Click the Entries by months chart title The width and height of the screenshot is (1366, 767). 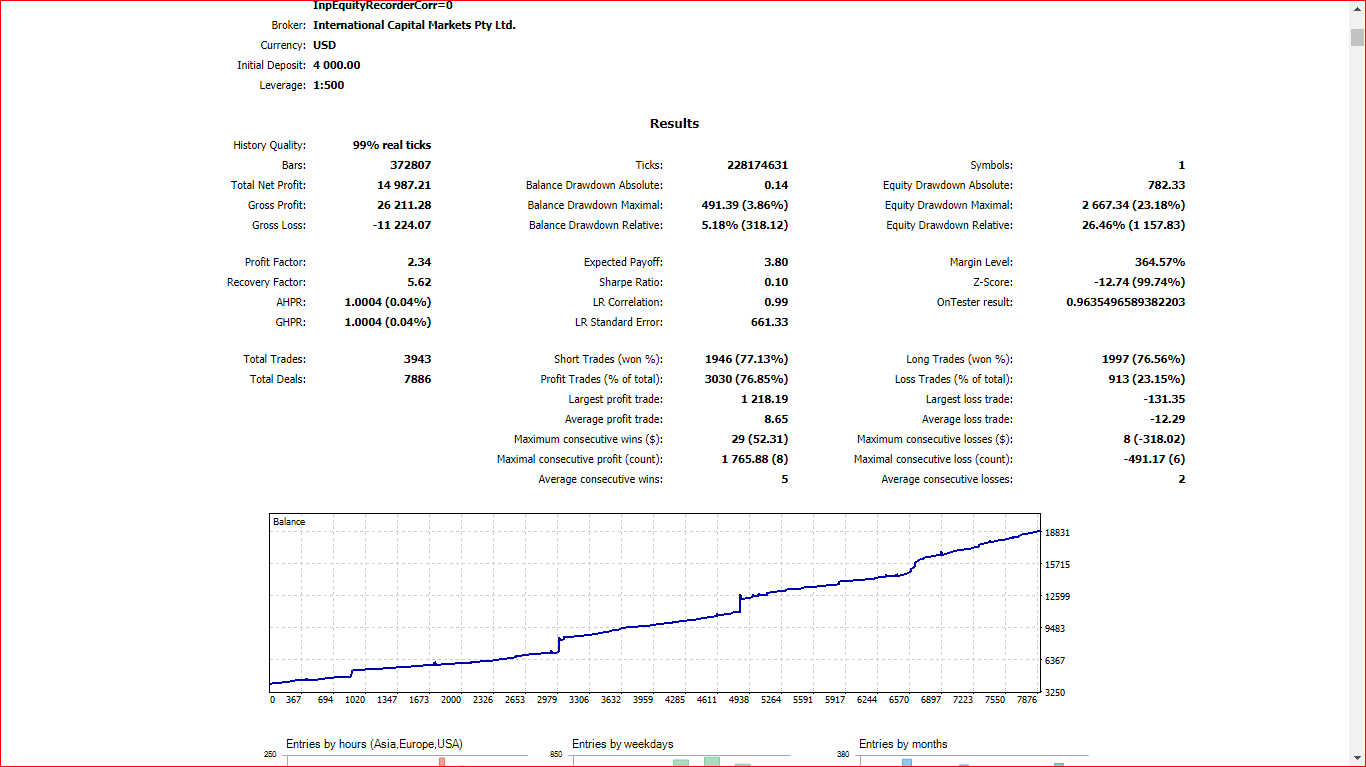[903, 744]
